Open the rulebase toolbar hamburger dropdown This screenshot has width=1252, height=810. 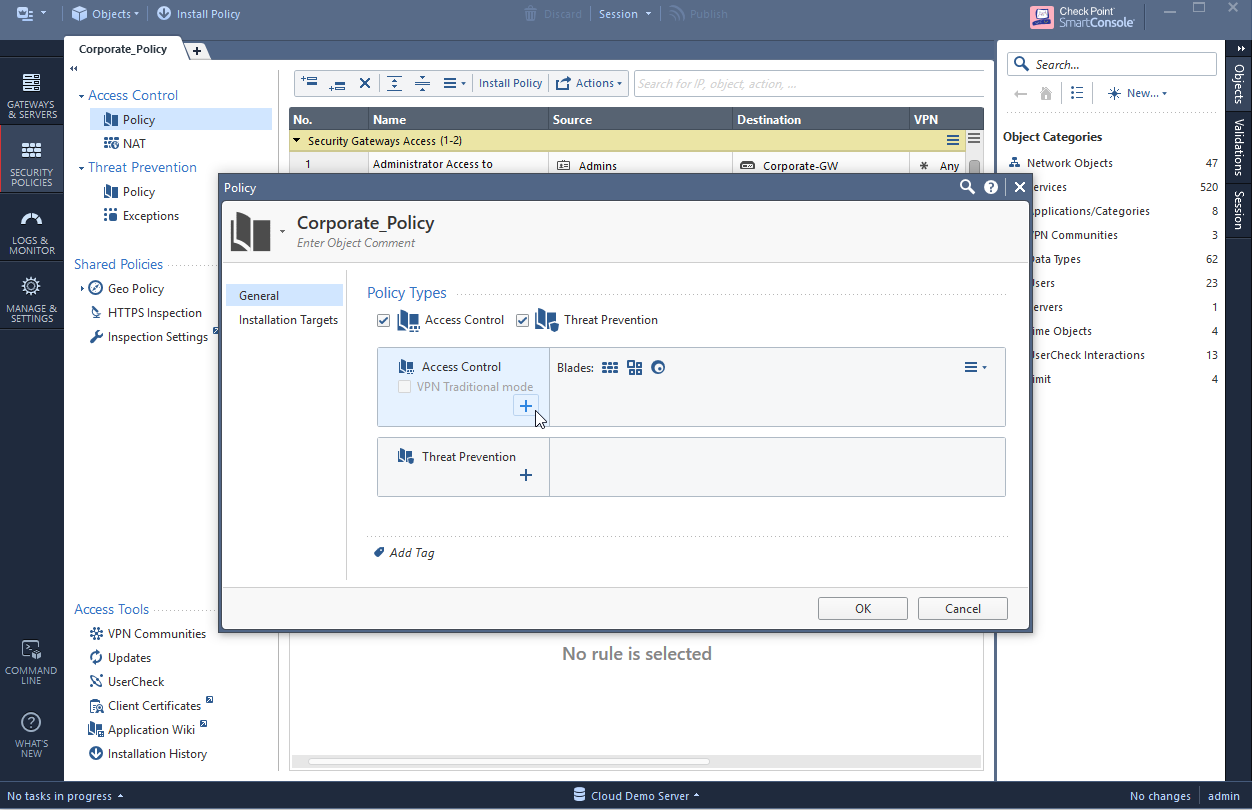454,83
